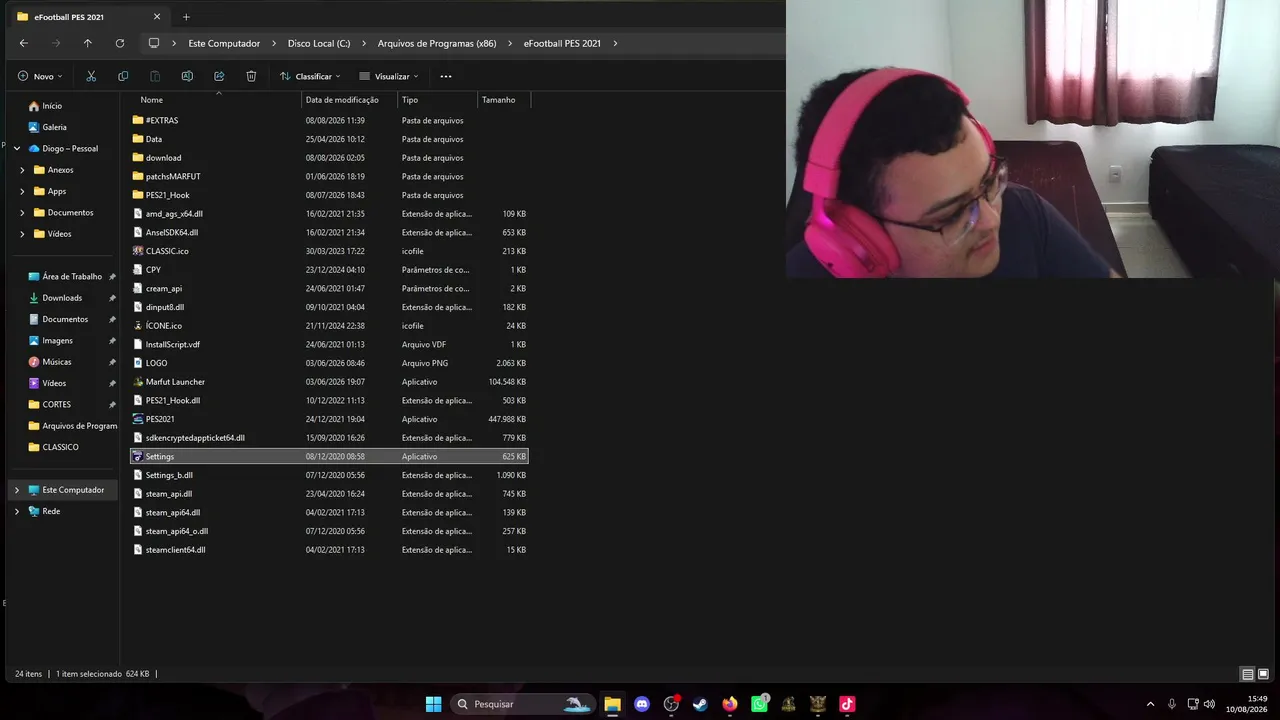Open the pinned Área de Trabalho folder
This screenshot has width=1280, height=720.
coord(72,277)
